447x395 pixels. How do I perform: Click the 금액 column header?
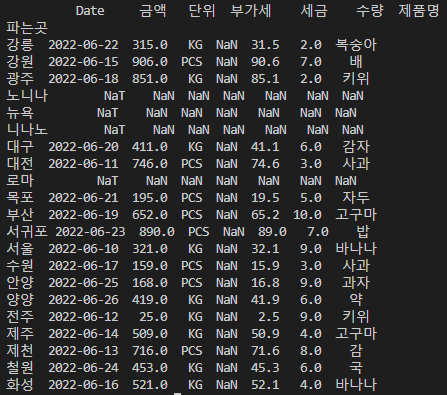153,11
